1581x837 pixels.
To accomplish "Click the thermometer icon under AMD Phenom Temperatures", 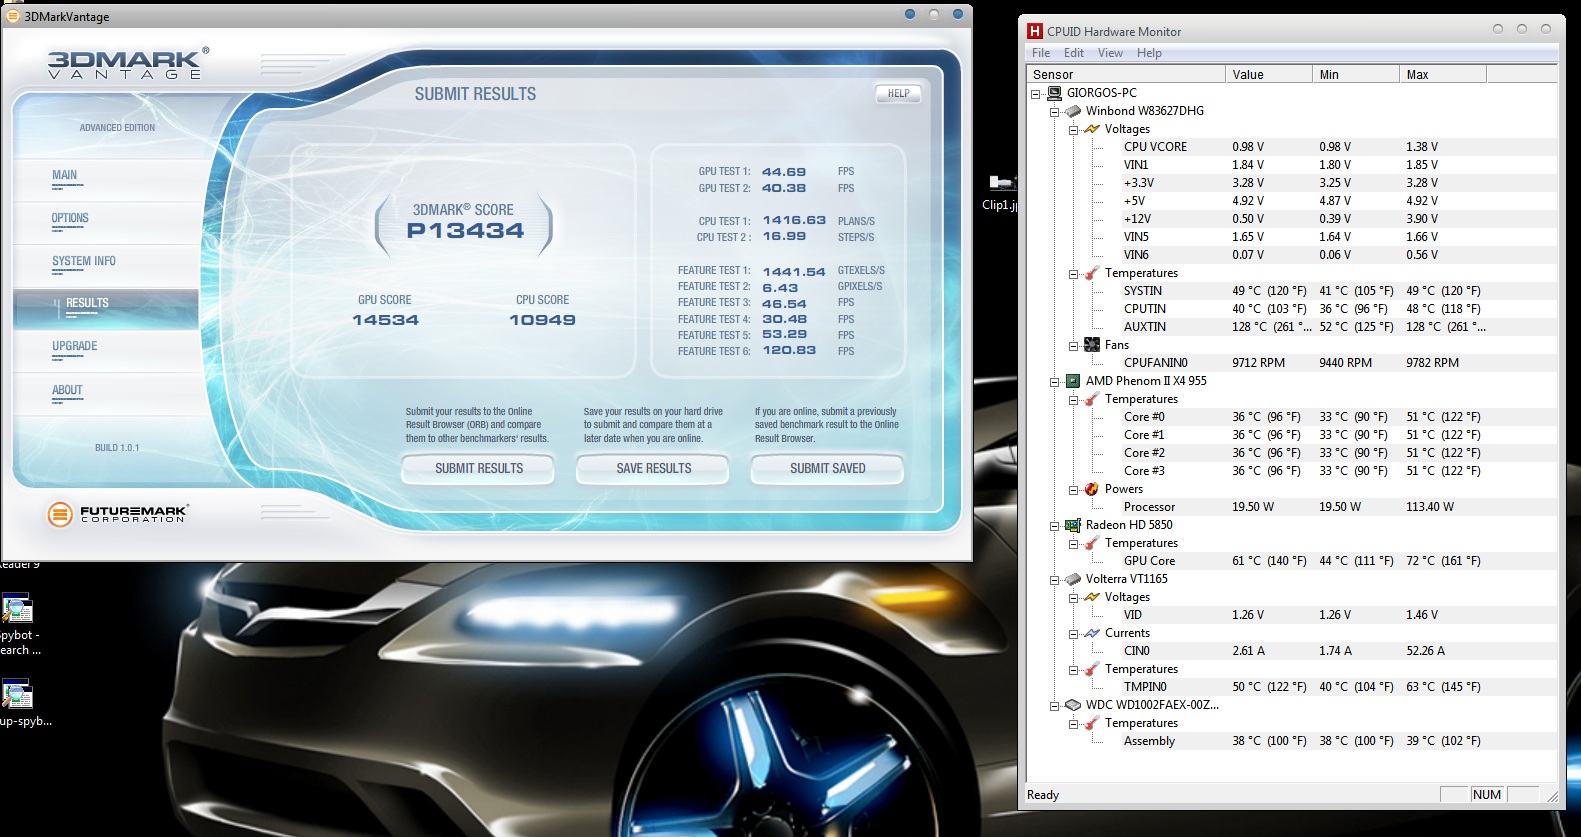I will pos(1092,399).
